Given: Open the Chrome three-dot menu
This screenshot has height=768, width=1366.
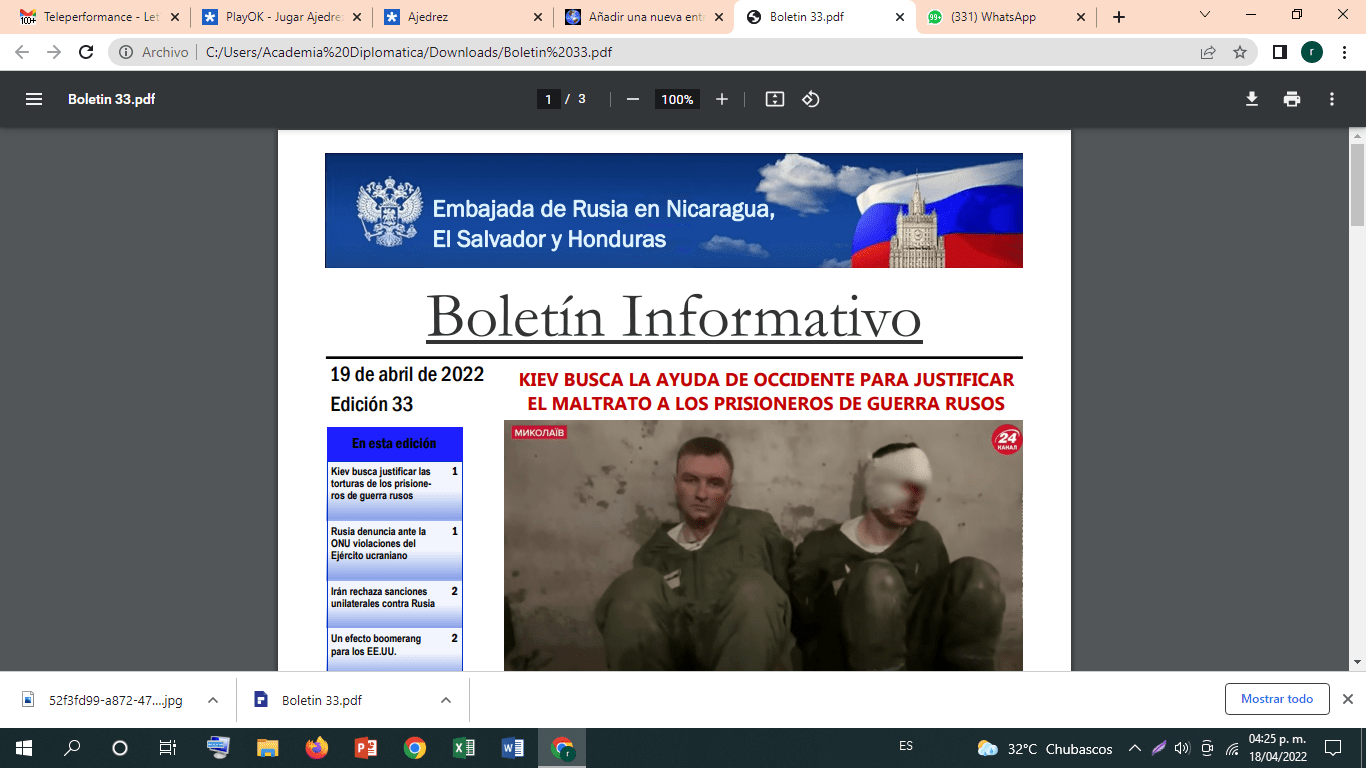Looking at the screenshot, I should click(1345, 52).
